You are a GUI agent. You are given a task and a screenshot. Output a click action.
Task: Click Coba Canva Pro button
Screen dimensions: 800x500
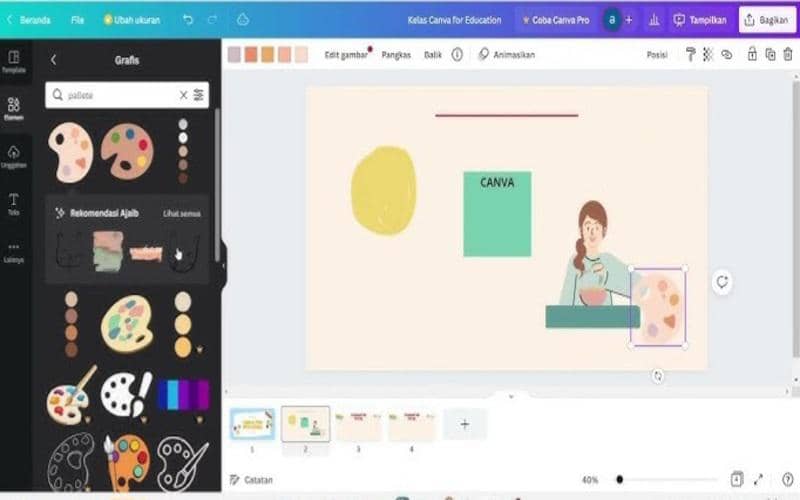556,20
